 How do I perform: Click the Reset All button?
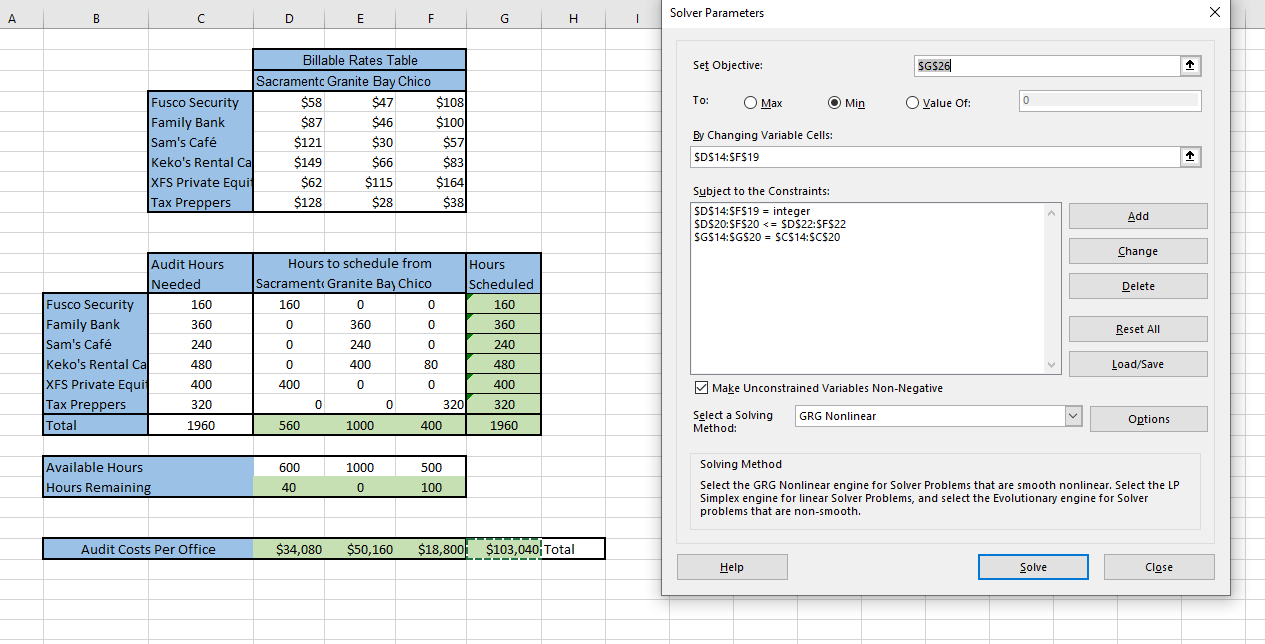[x=1138, y=329]
